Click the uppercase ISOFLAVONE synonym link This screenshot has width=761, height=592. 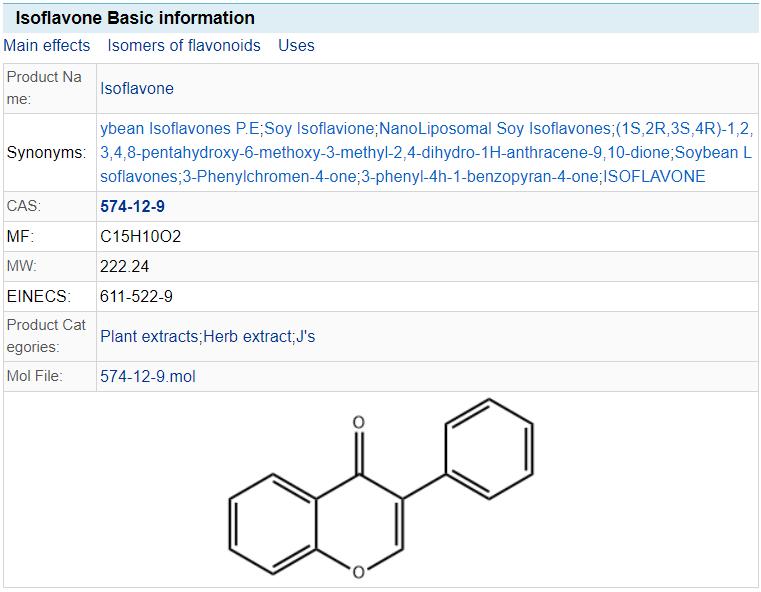tap(654, 176)
